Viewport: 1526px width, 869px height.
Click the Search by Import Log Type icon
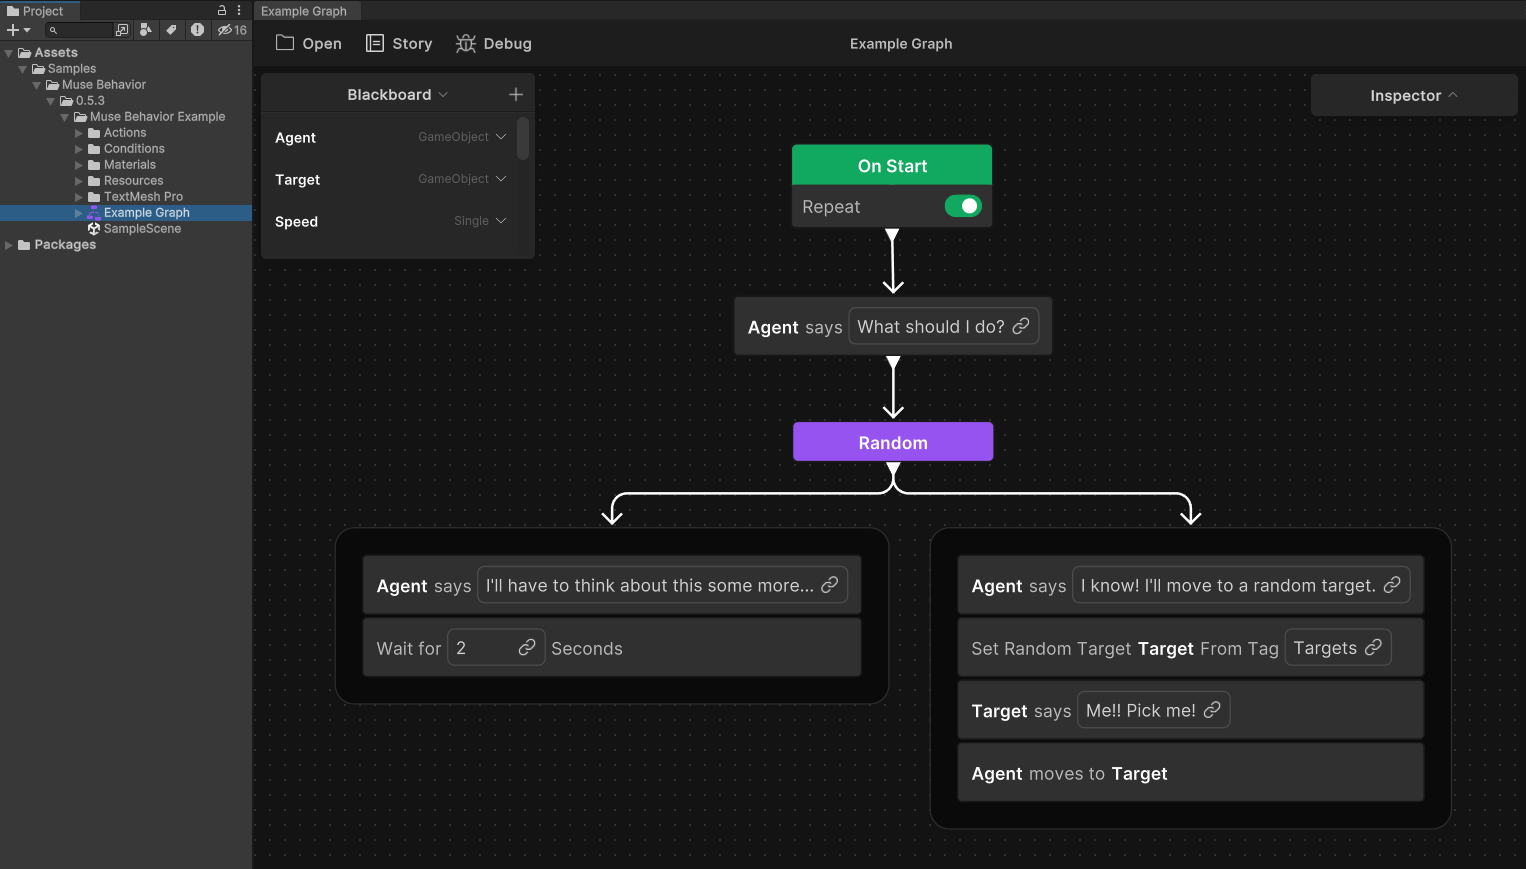tap(197, 30)
